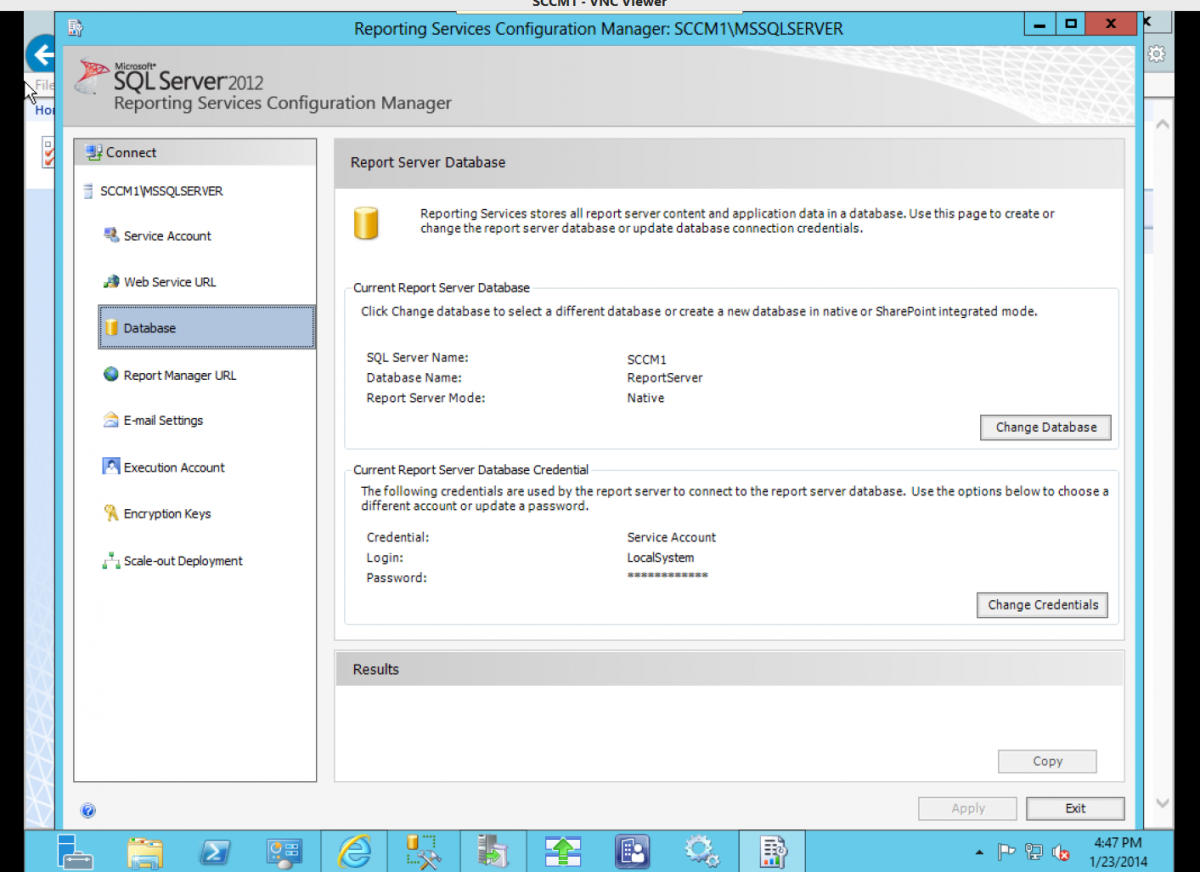Open the blue users console taskbar icon
The width and height of the screenshot is (1200, 872).
click(x=632, y=851)
